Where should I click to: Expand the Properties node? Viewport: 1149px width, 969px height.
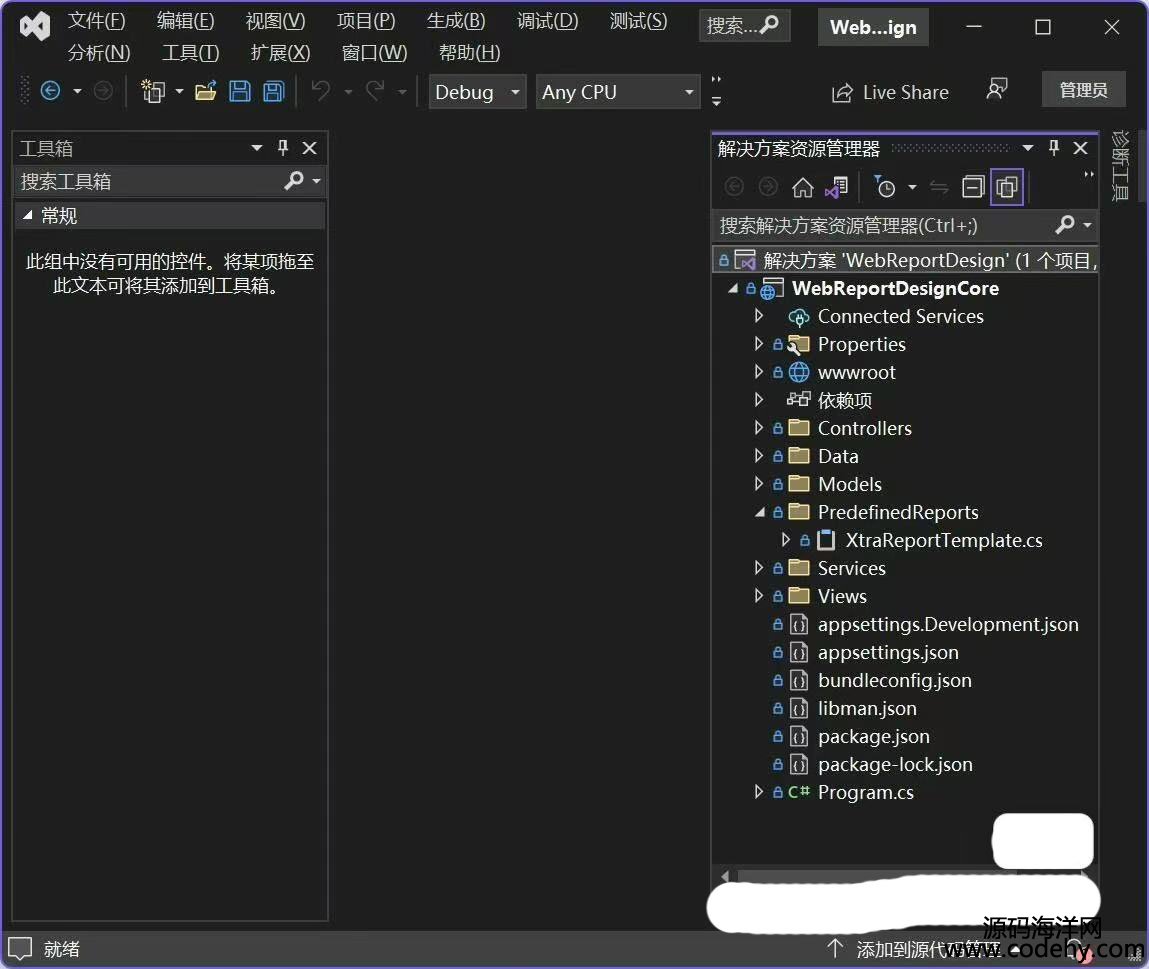[x=759, y=344]
